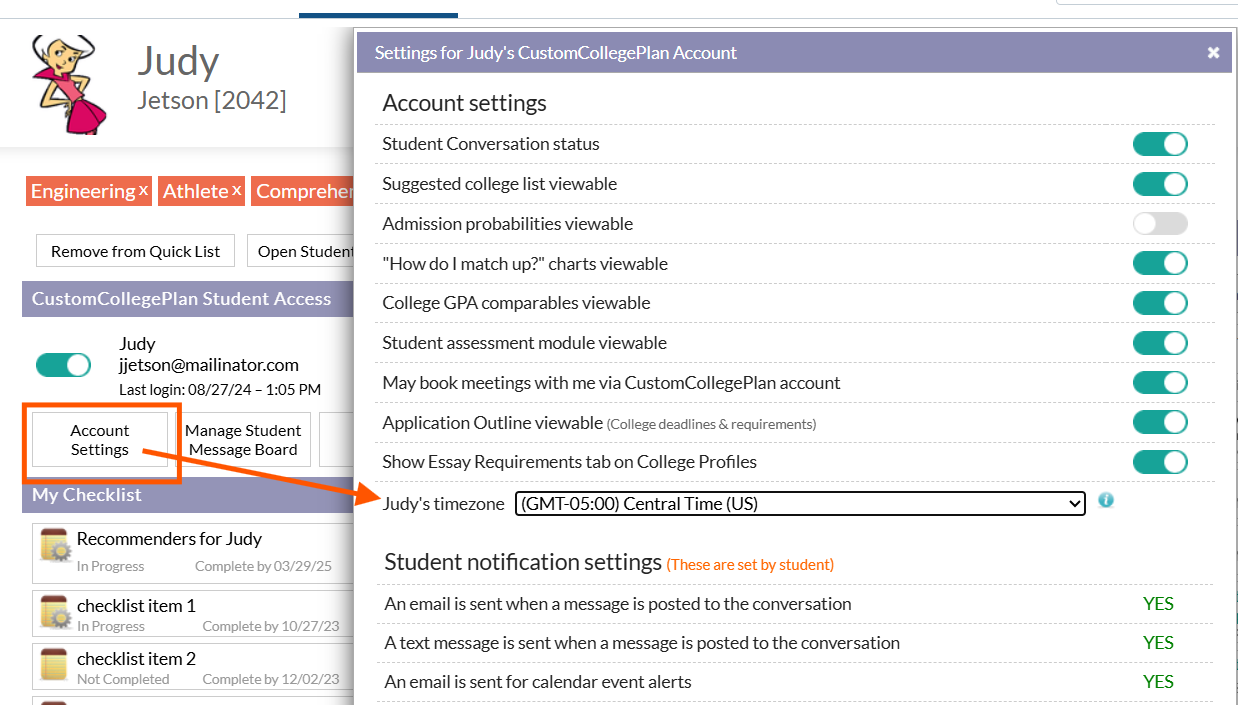The image size is (1238, 705).
Task: Click YES for email on conversation message
Action: [1158, 603]
